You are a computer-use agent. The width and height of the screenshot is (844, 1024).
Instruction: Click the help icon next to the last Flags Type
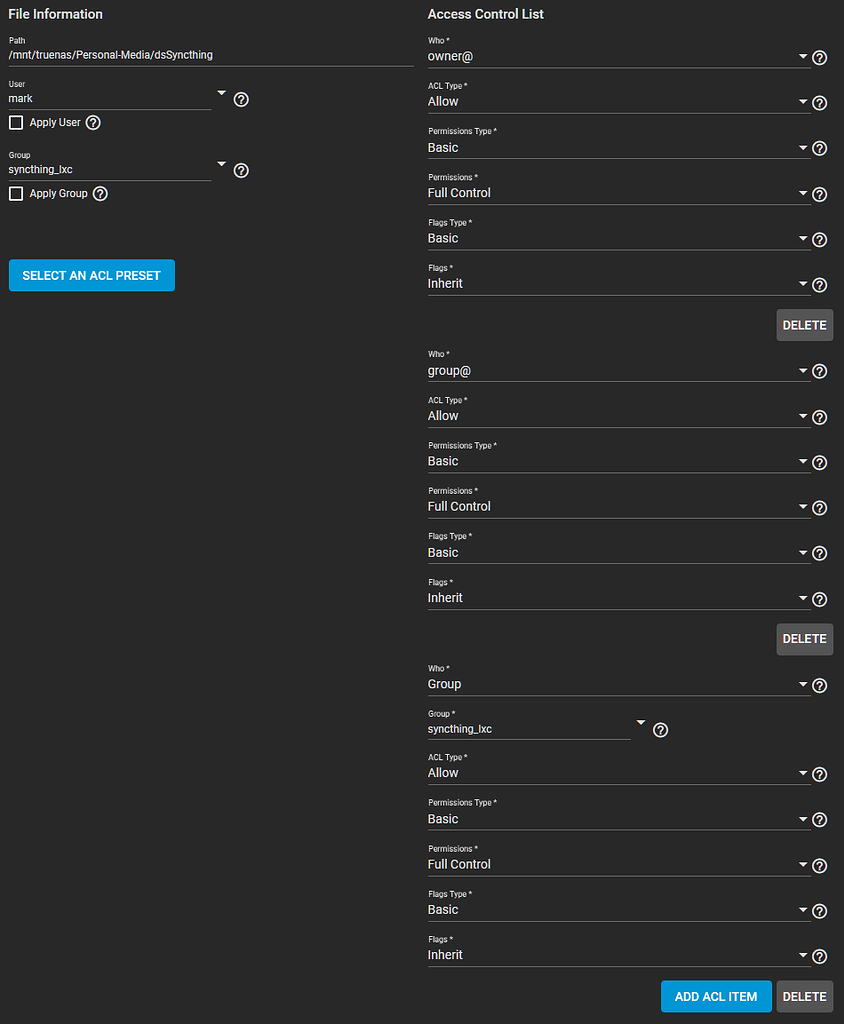point(819,910)
